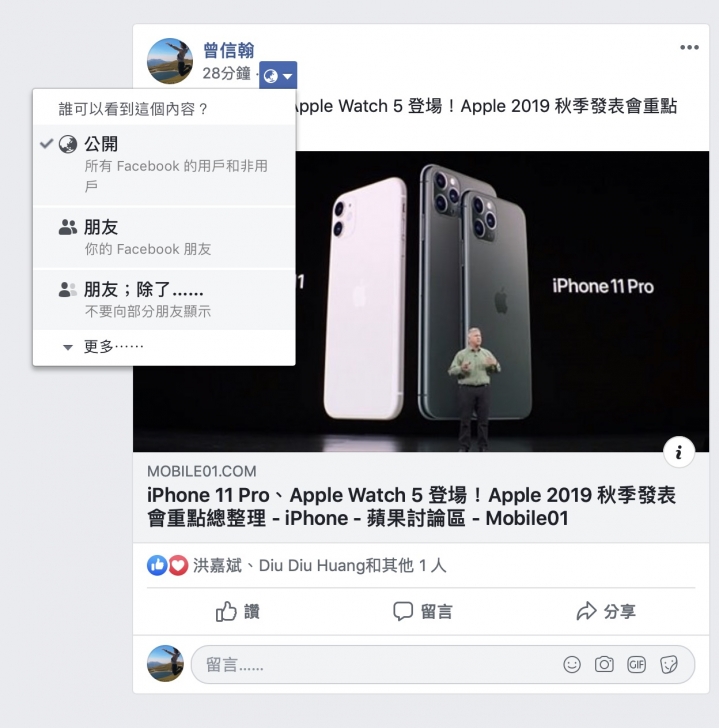Click the thumbs-up 讚 like button
Image resolution: width=719 pixels, height=728 pixels.
pos(237,611)
